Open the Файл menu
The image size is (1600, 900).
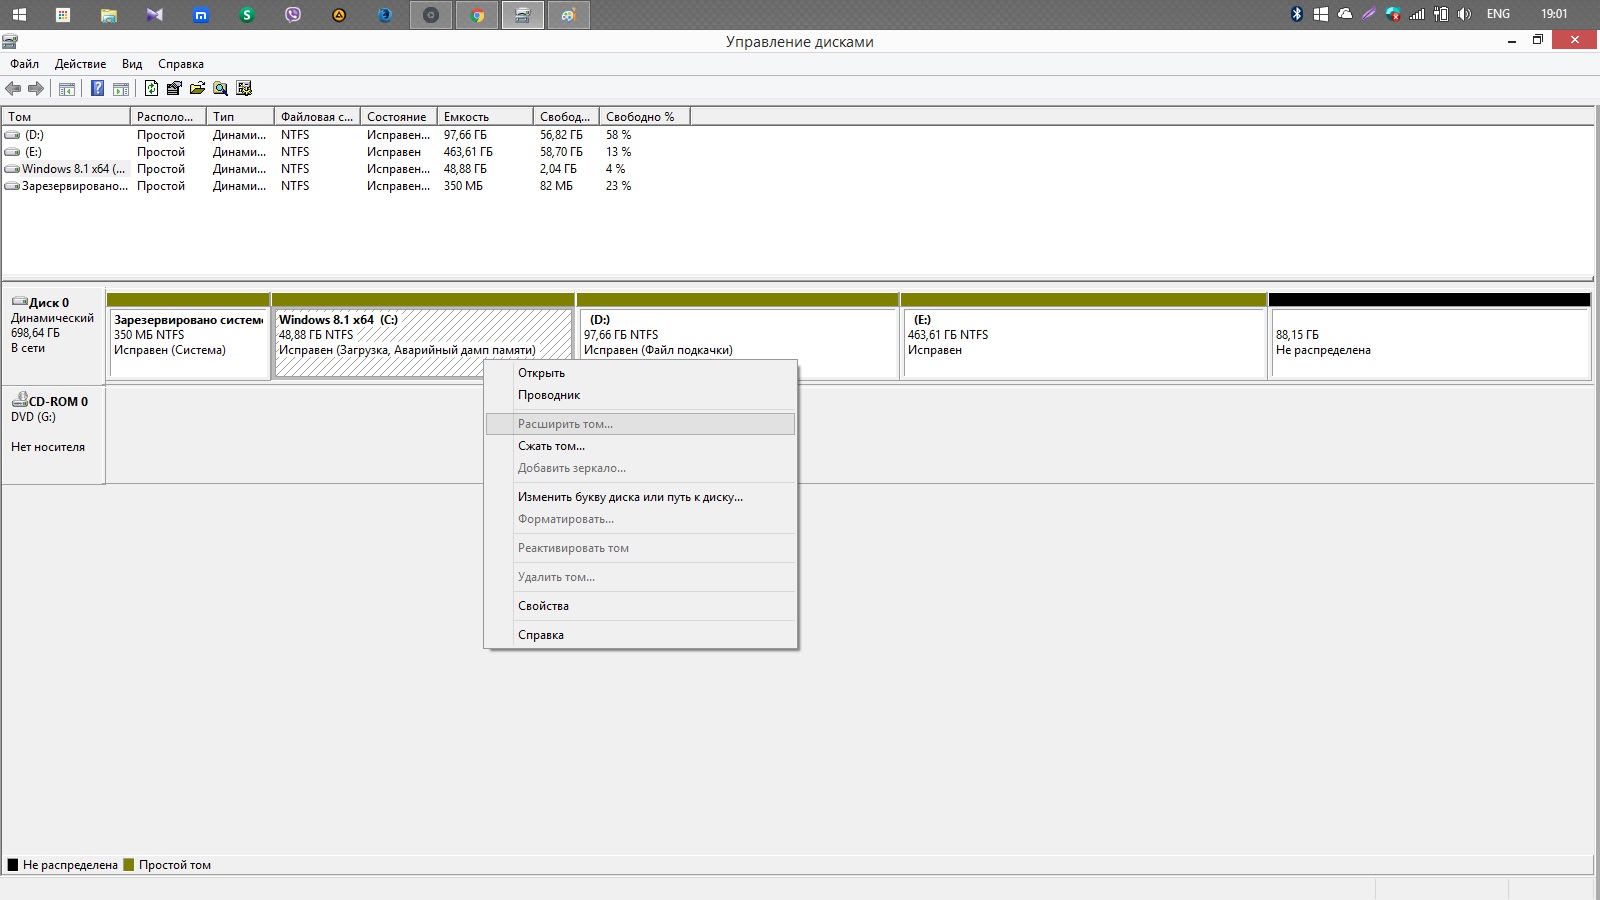point(25,64)
